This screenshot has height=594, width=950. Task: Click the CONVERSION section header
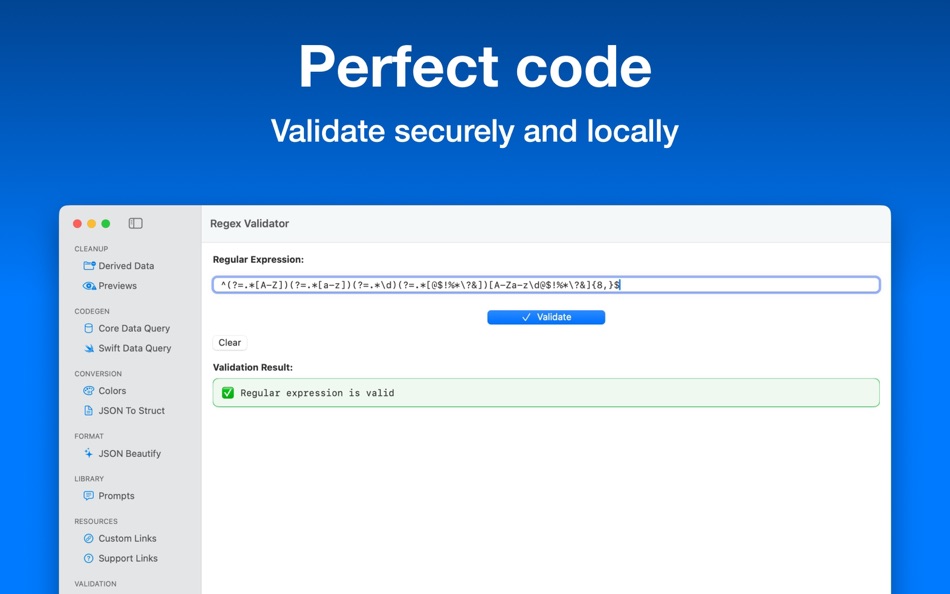point(98,373)
